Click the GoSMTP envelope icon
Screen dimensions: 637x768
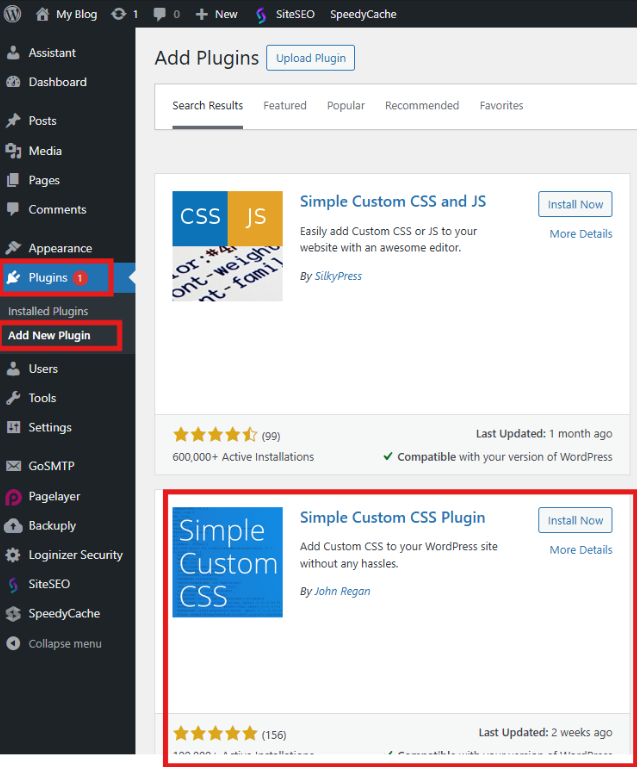[13, 466]
